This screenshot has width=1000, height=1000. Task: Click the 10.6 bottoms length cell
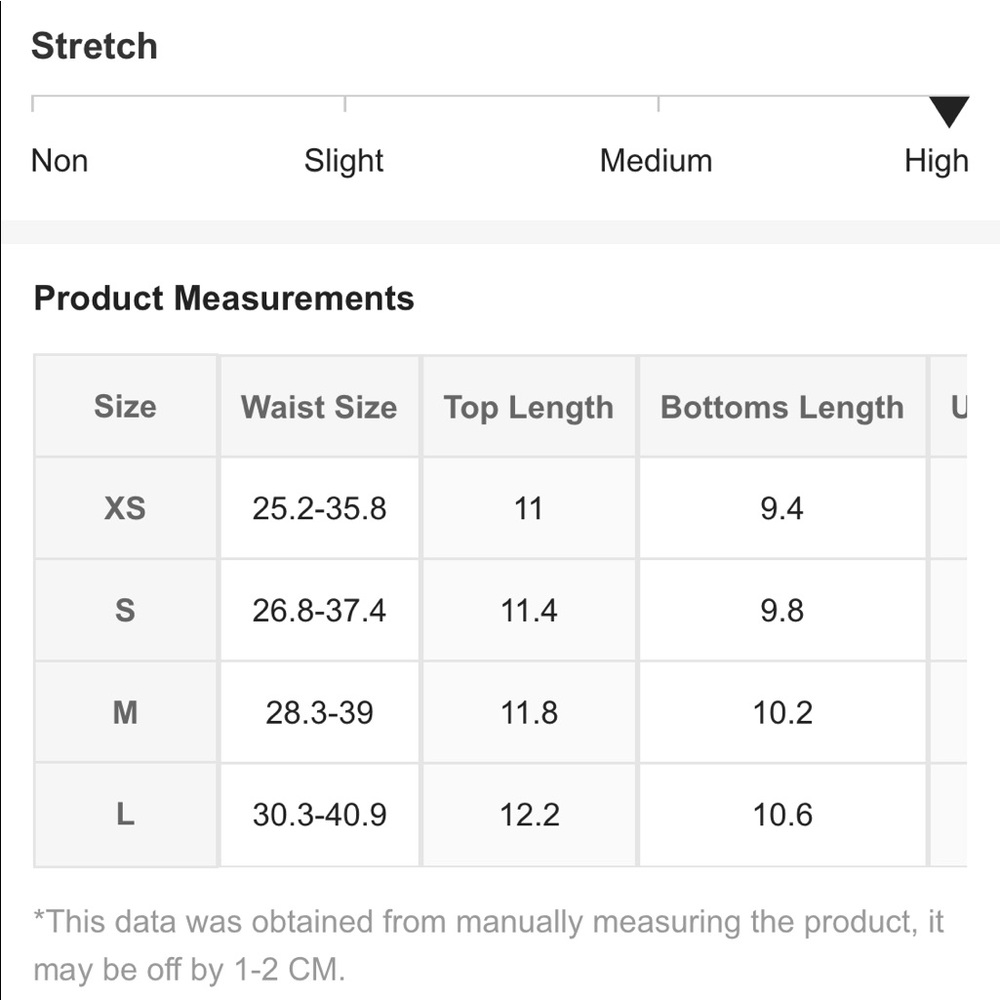point(782,814)
